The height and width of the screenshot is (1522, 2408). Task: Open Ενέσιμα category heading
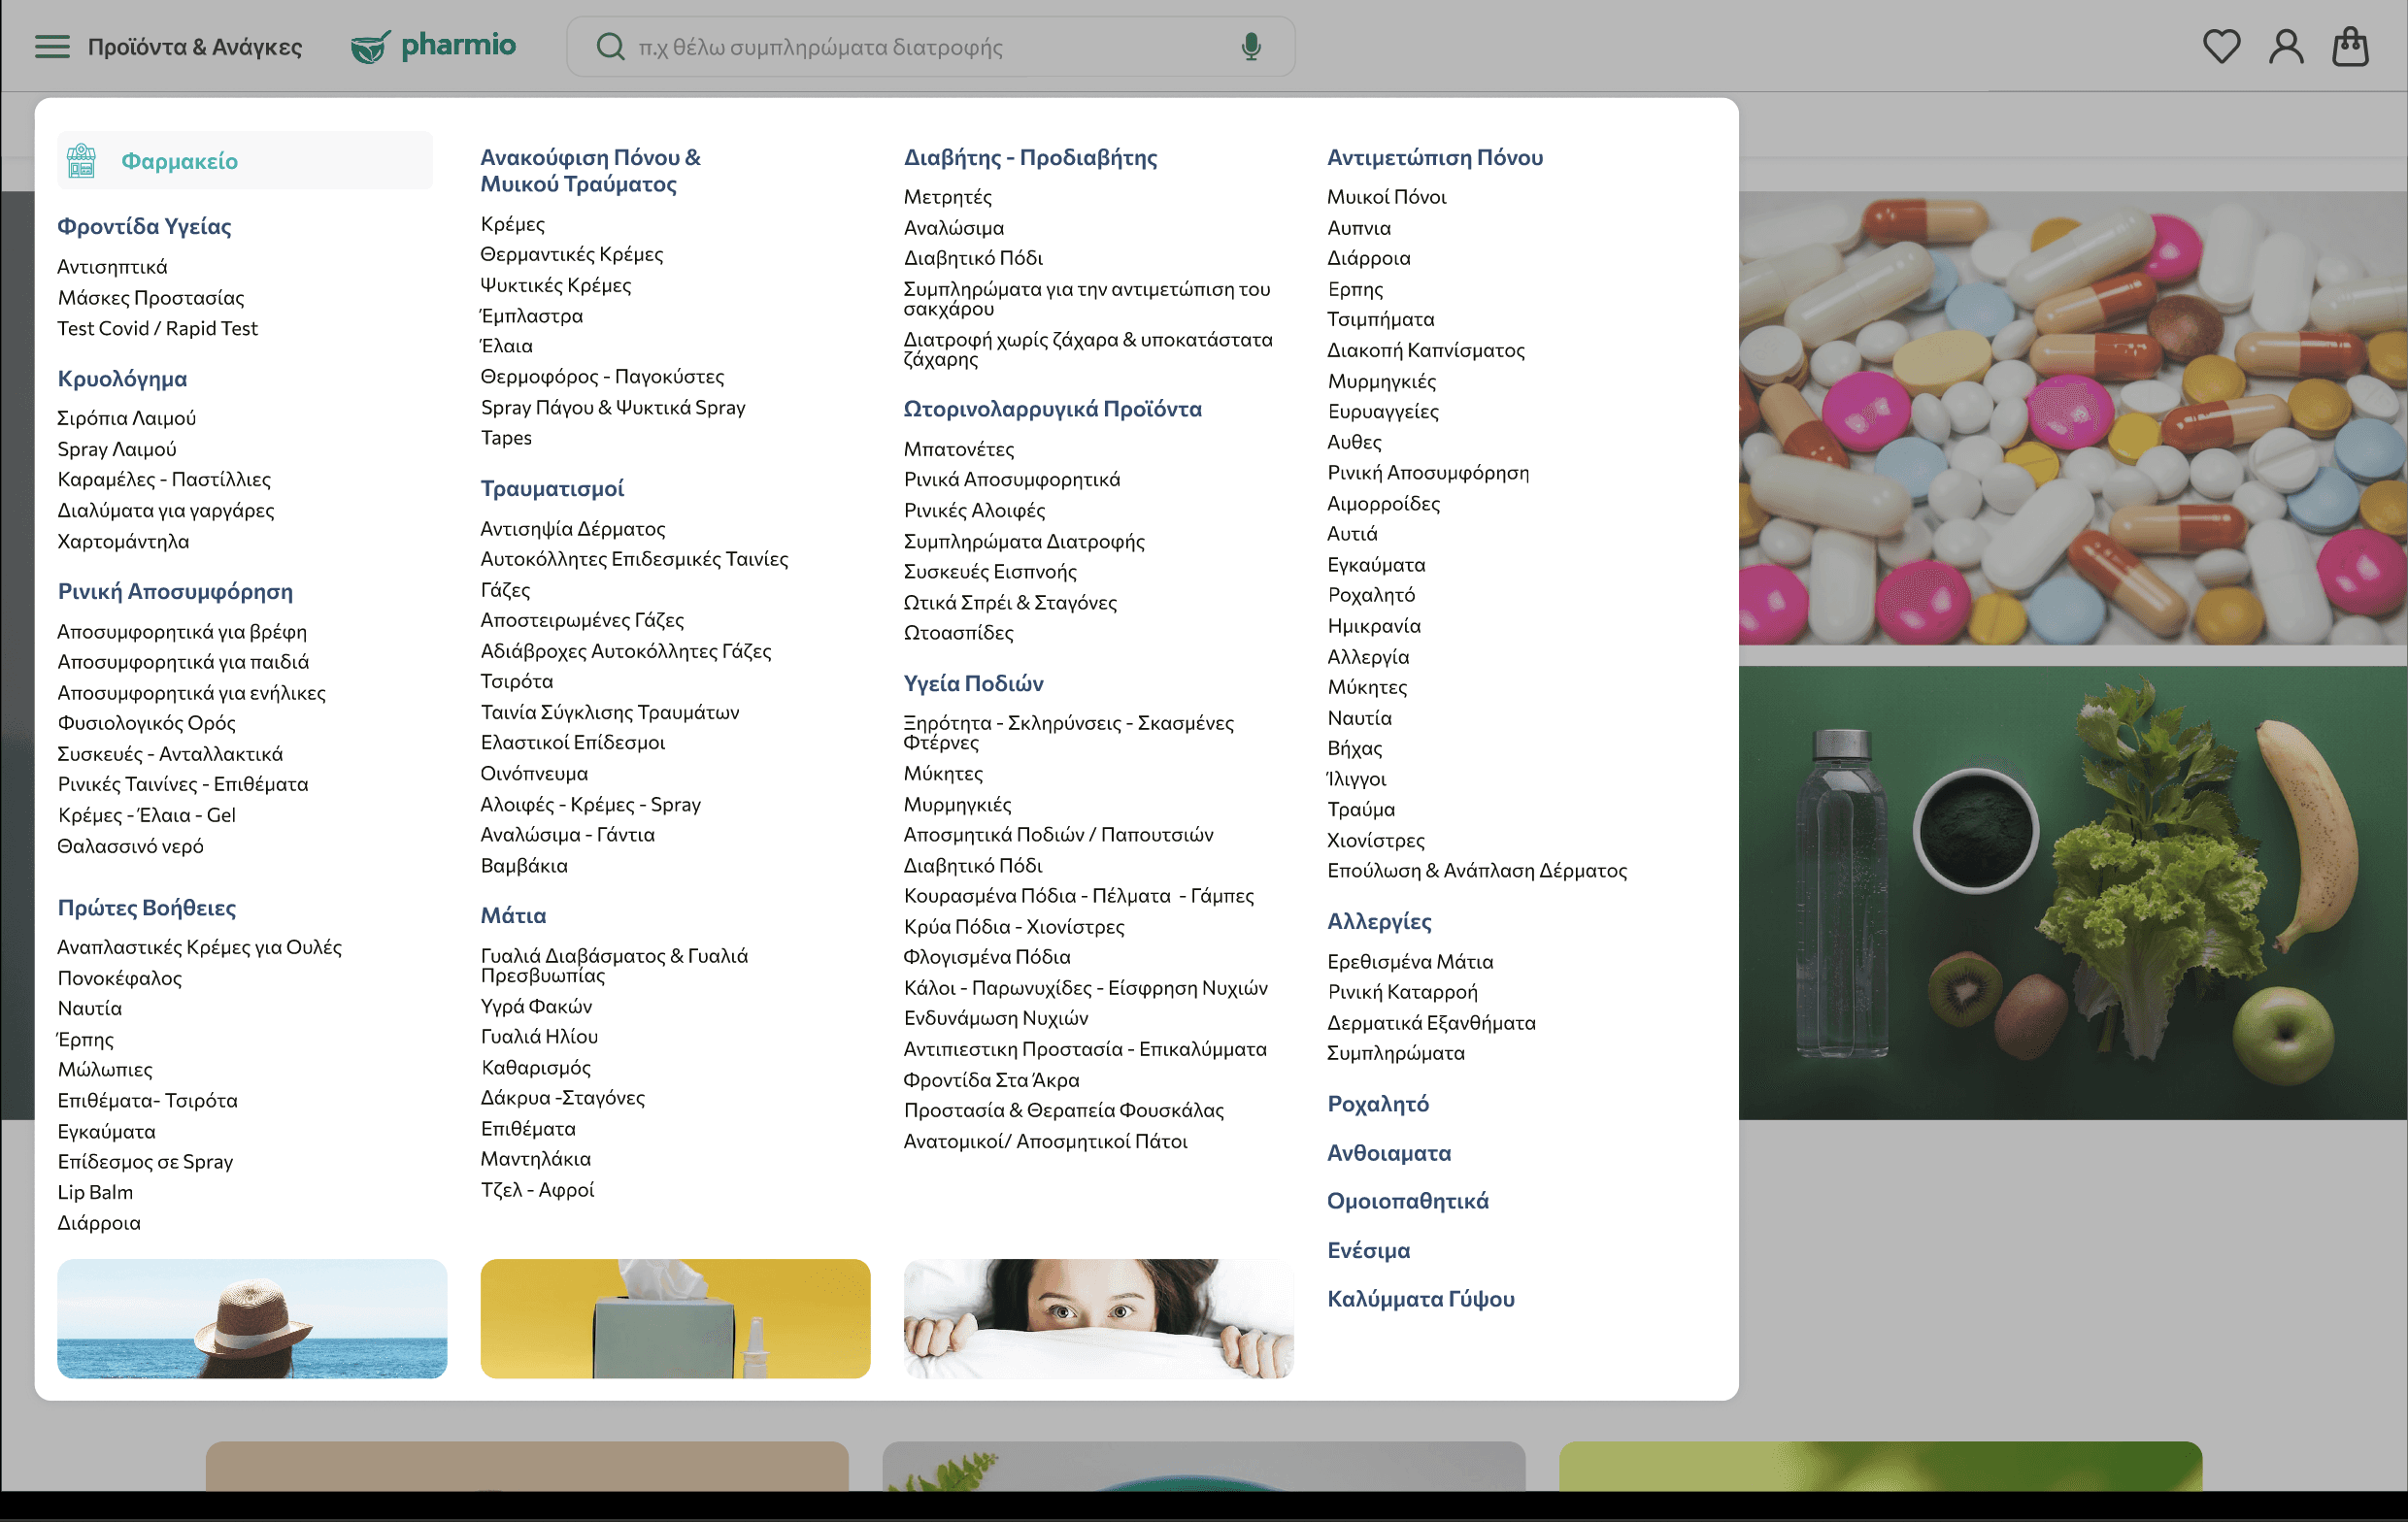click(1368, 1250)
